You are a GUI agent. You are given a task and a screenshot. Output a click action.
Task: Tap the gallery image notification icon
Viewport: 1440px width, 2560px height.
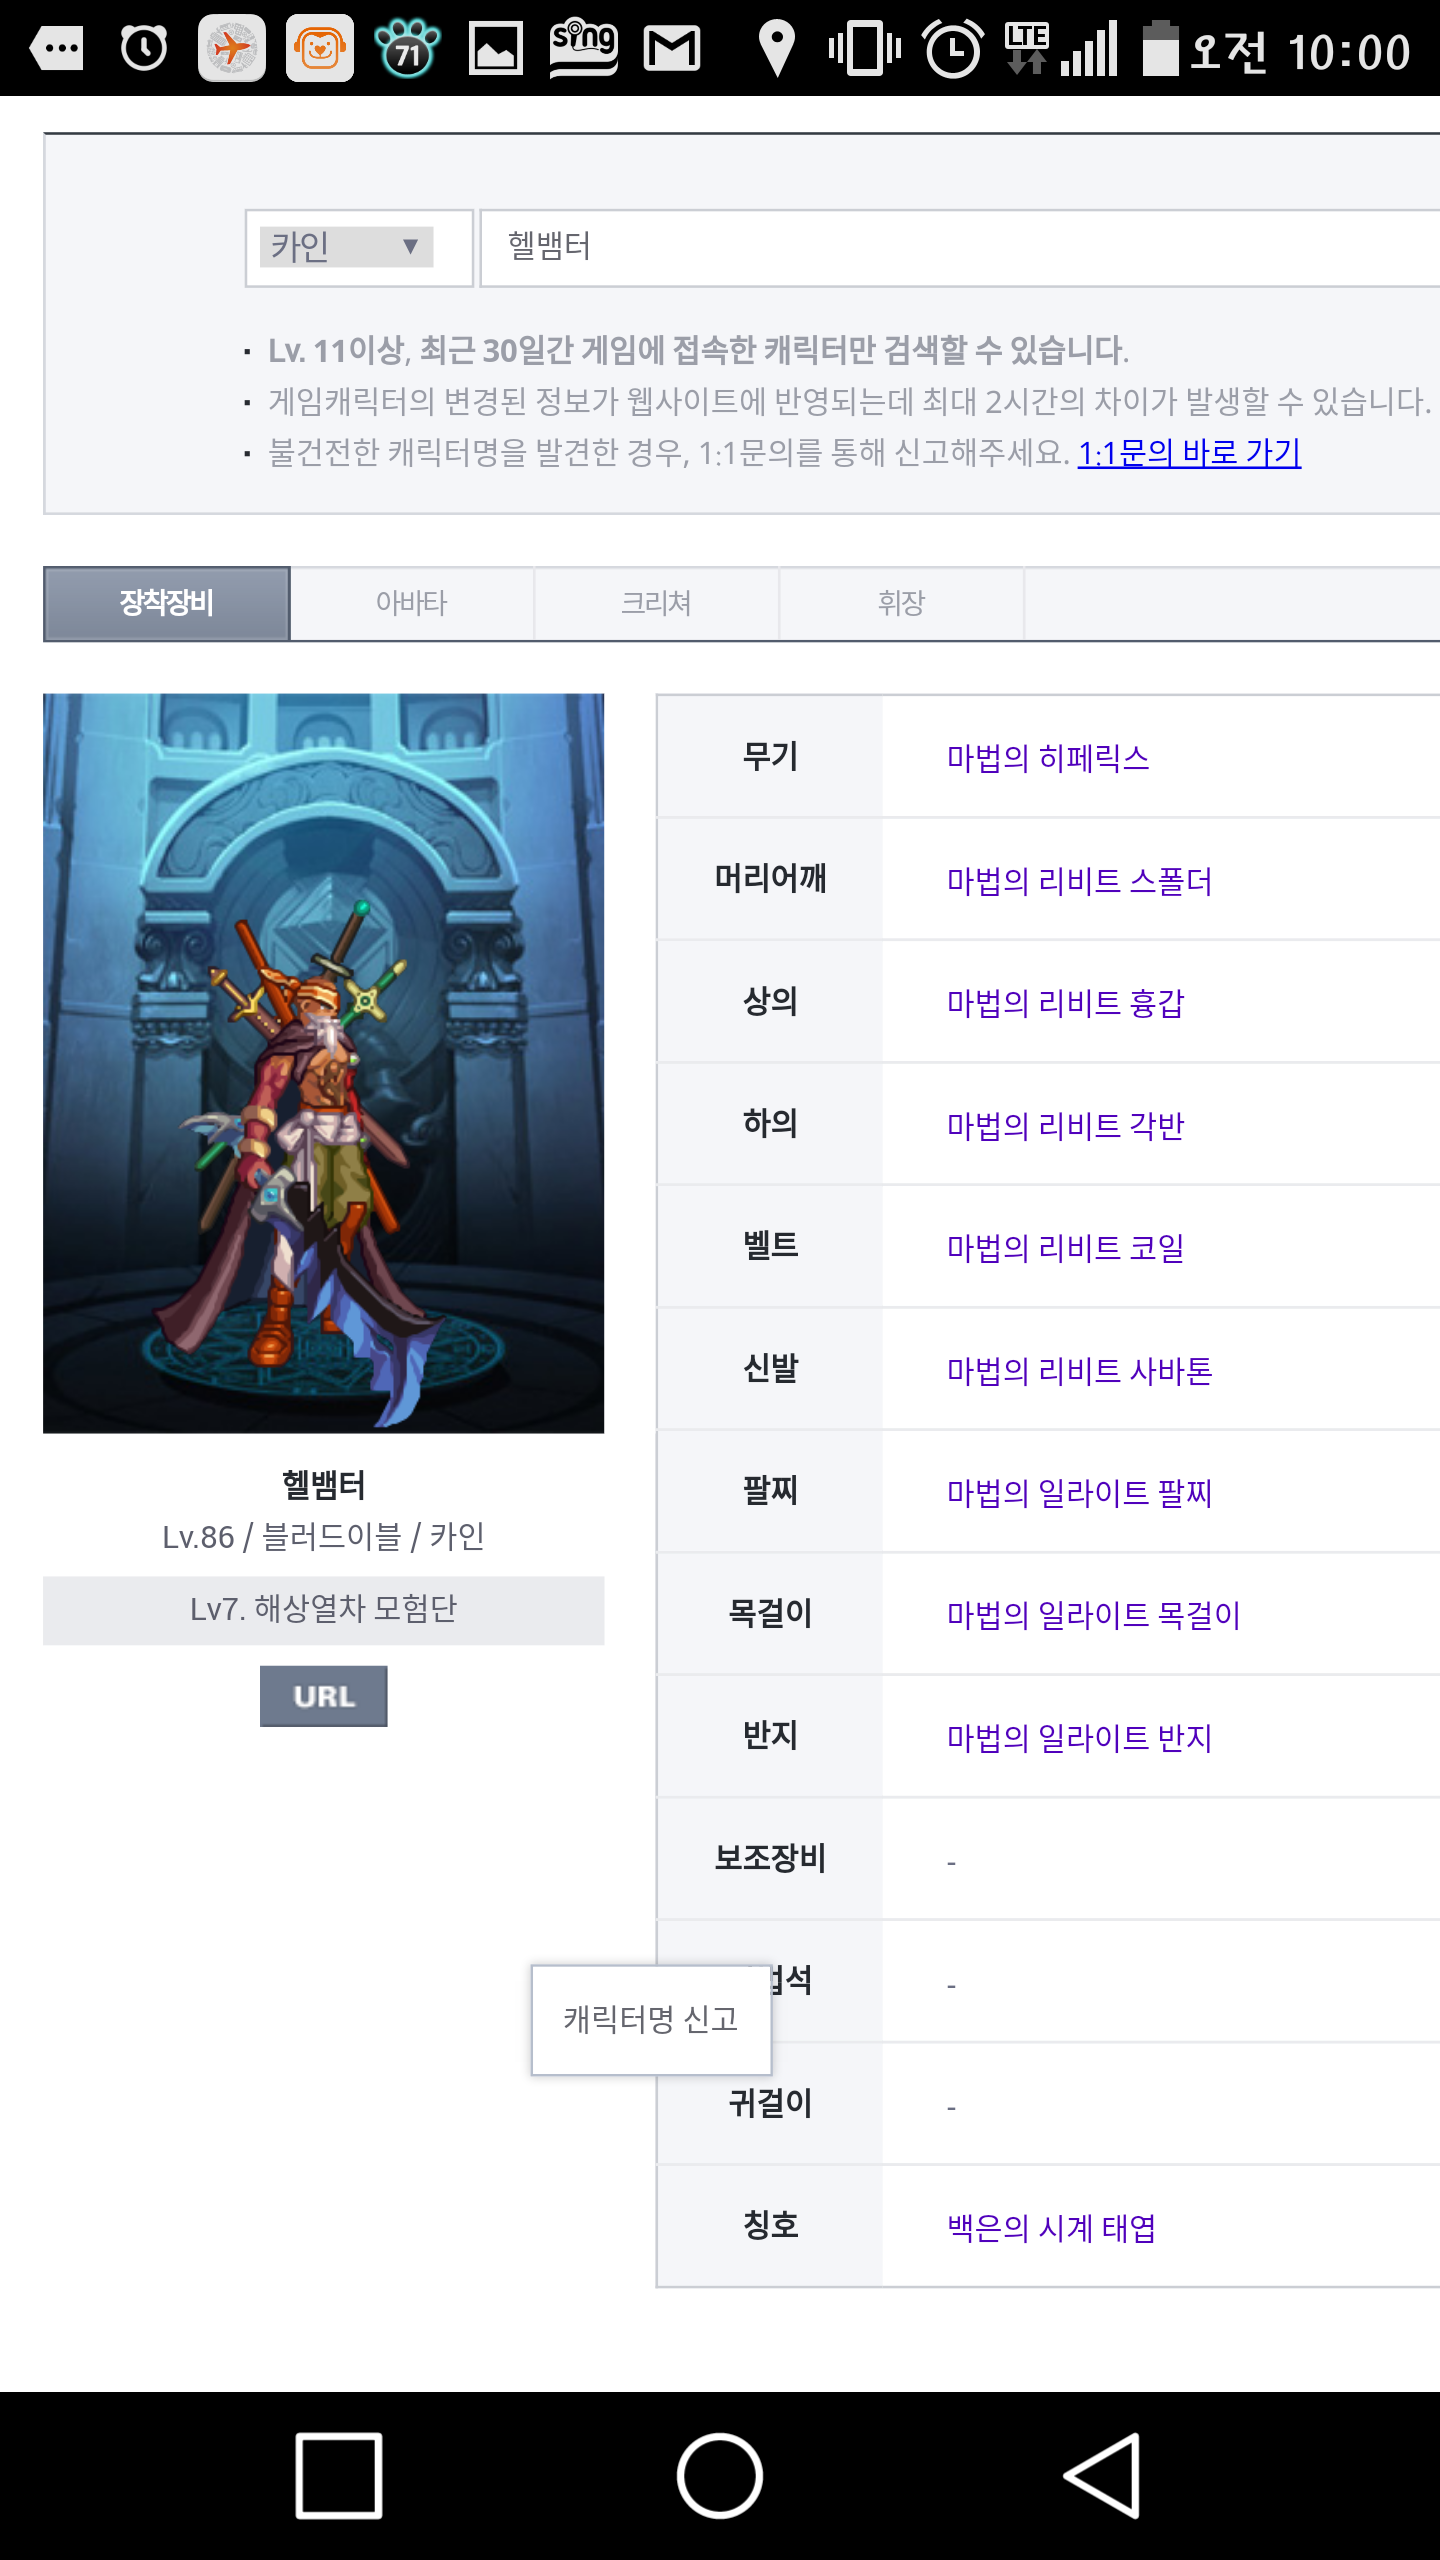(496, 48)
